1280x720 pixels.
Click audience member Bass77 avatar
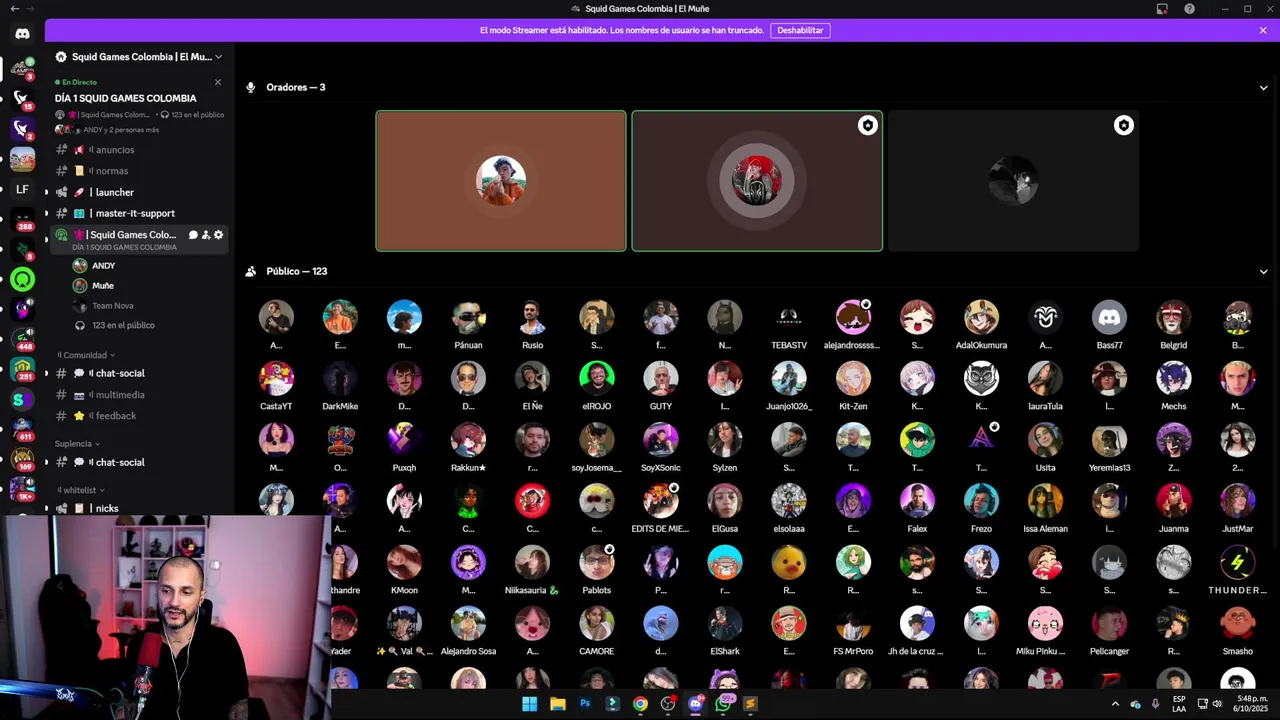point(1109,318)
